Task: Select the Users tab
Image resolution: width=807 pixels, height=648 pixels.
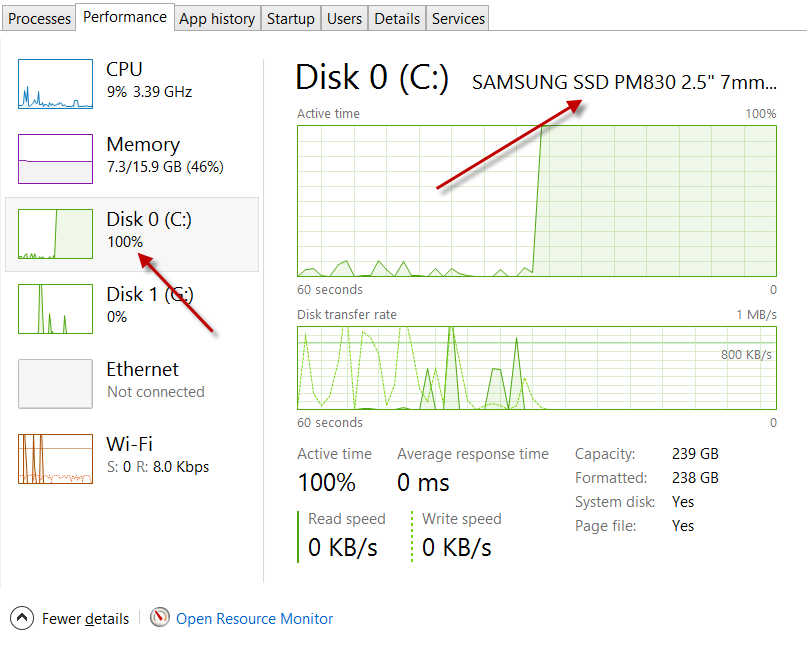Action: pyautogui.click(x=344, y=17)
